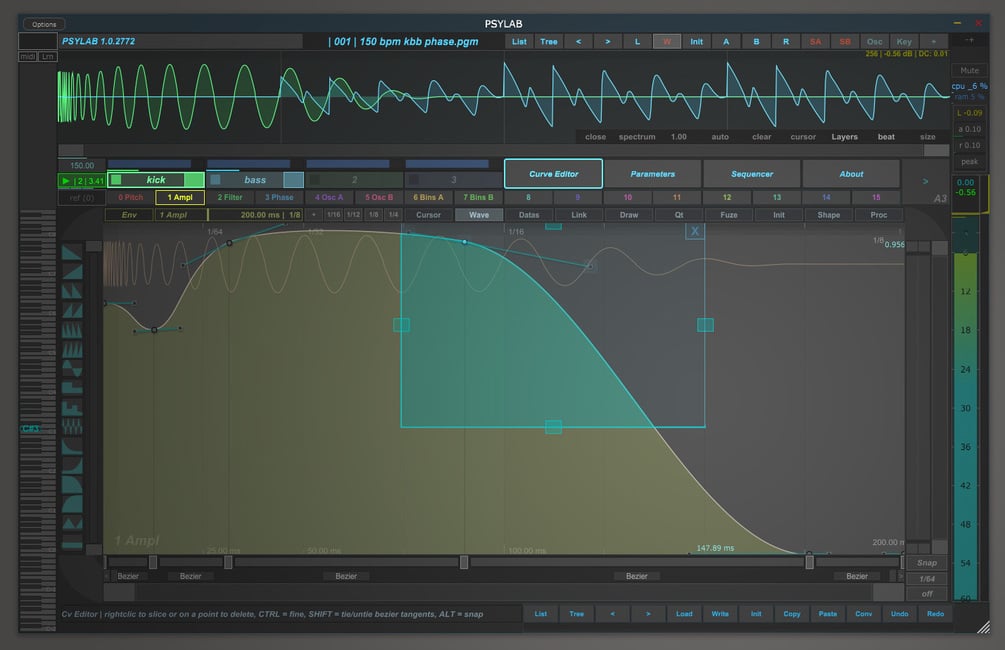Viewport: 1005px width, 650px height.
Task: Click the -+ icon in the top right corner
Action: coord(969,40)
